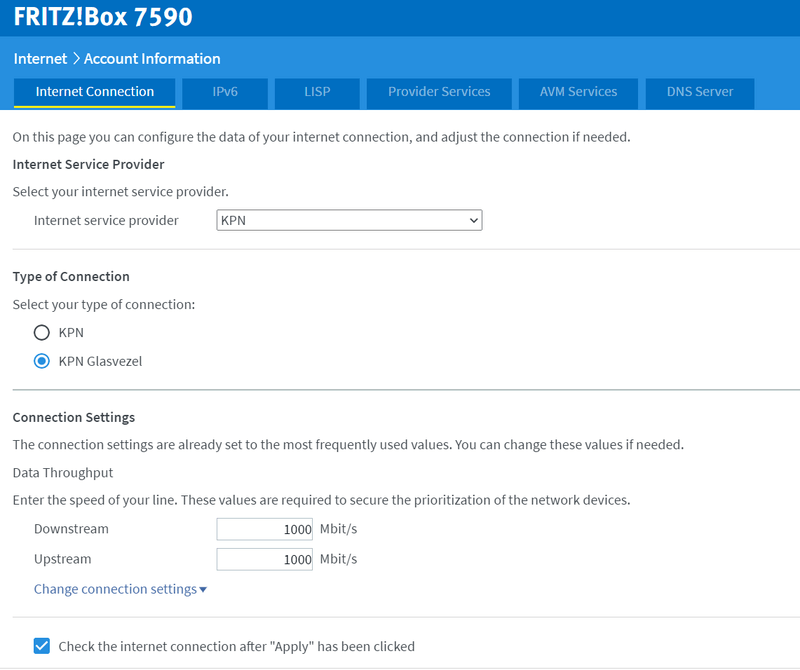
Task: Click the Mbit/s unit next to Downstream
Action: pos(338,529)
